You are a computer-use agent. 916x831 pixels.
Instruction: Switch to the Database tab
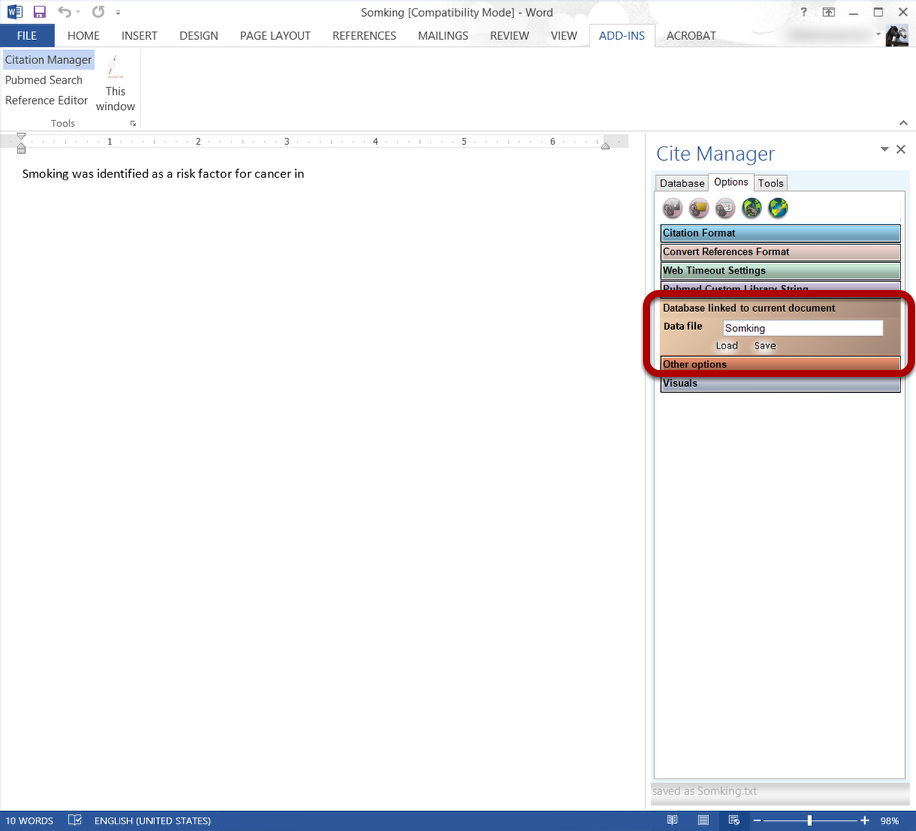click(682, 183)
